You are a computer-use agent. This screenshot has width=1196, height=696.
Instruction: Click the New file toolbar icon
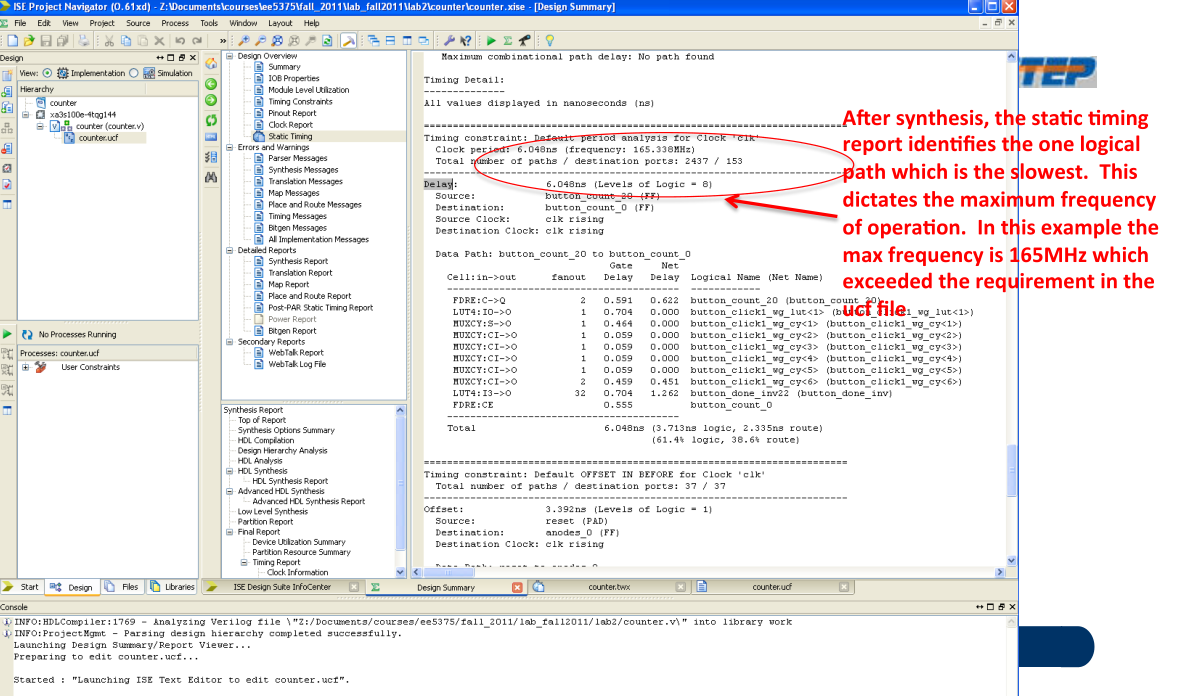(x=12, y=40)
